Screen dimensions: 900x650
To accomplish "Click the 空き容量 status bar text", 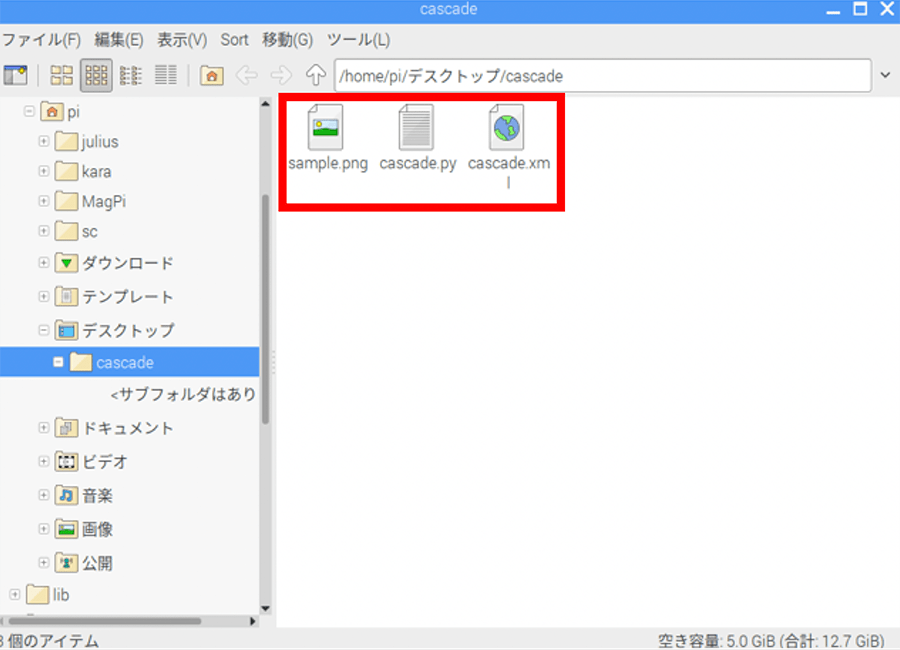I will click(771, 641).
